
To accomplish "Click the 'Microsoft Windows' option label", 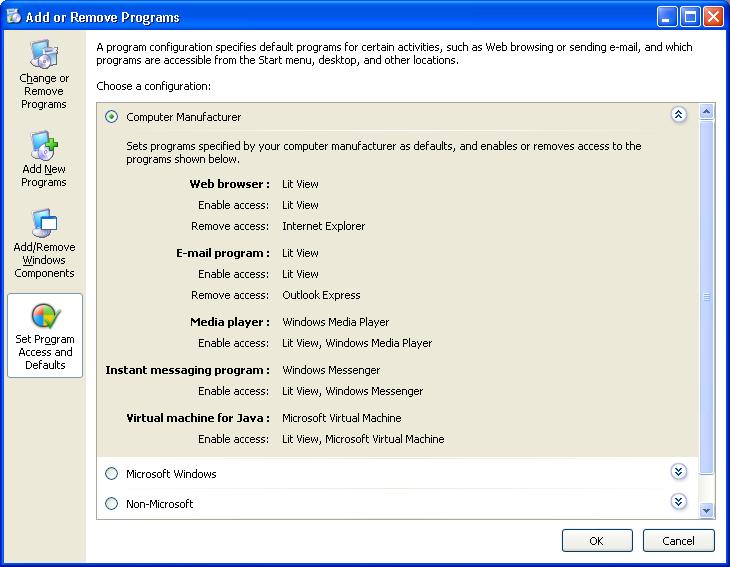I will pos(171,474).
